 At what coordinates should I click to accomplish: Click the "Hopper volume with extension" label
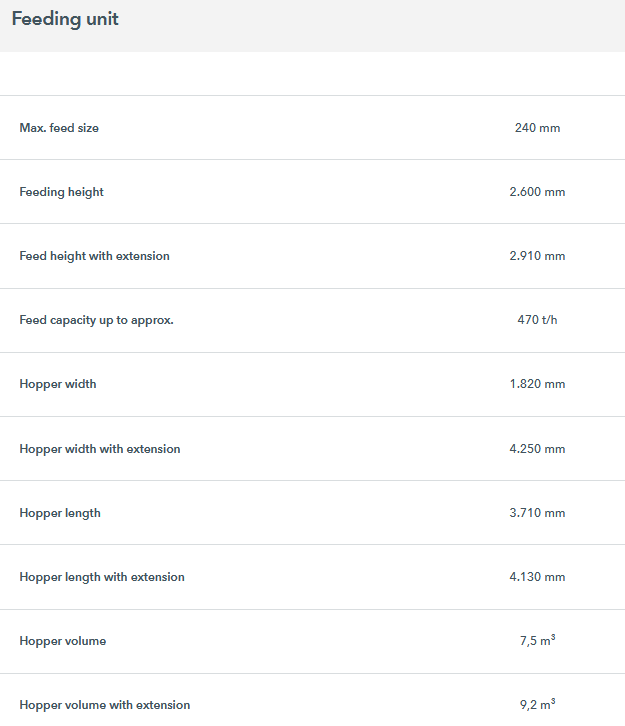(x=104, y=705)
